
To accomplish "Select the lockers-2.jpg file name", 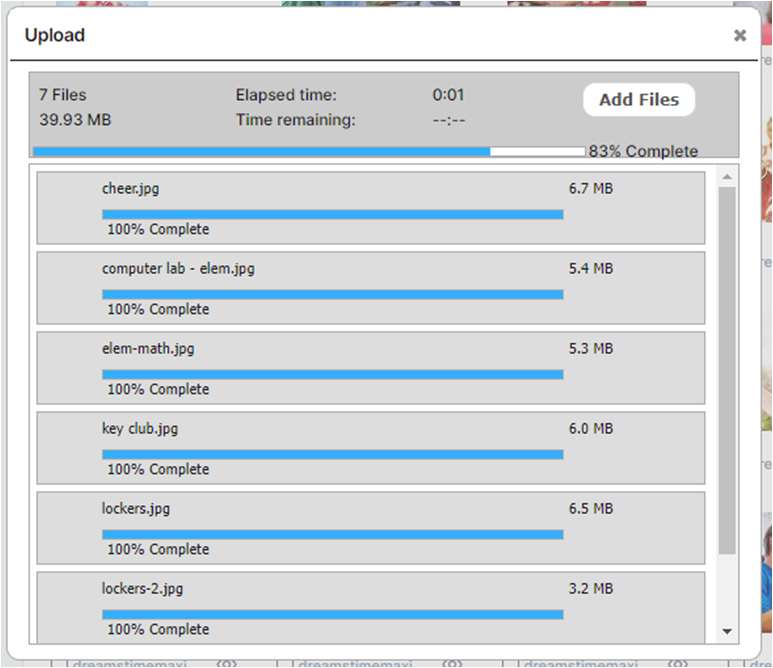I will [142, 589].
